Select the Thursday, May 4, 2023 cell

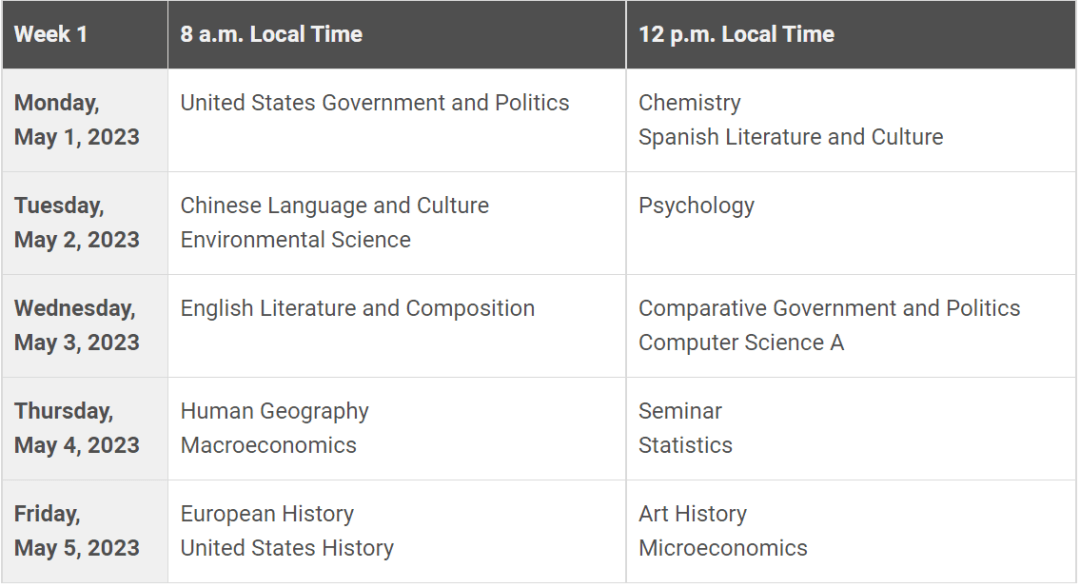(x=77, y=428)
